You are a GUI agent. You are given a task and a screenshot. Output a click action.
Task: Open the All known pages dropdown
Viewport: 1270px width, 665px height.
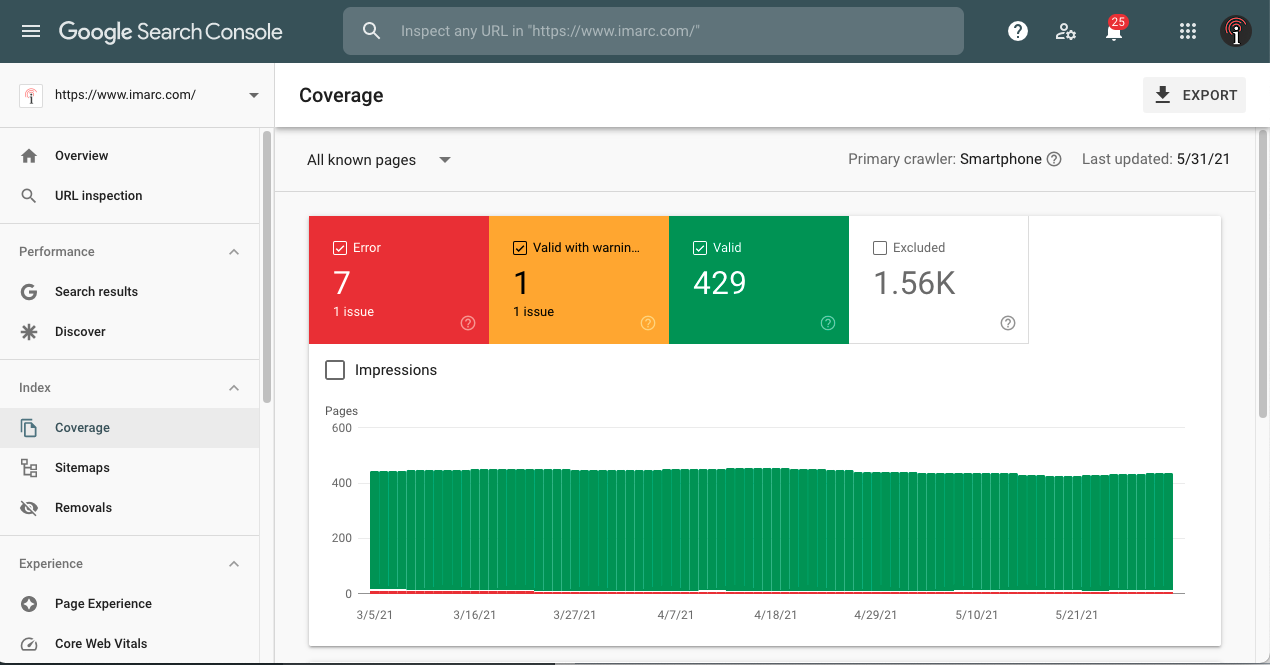point(380,160)
